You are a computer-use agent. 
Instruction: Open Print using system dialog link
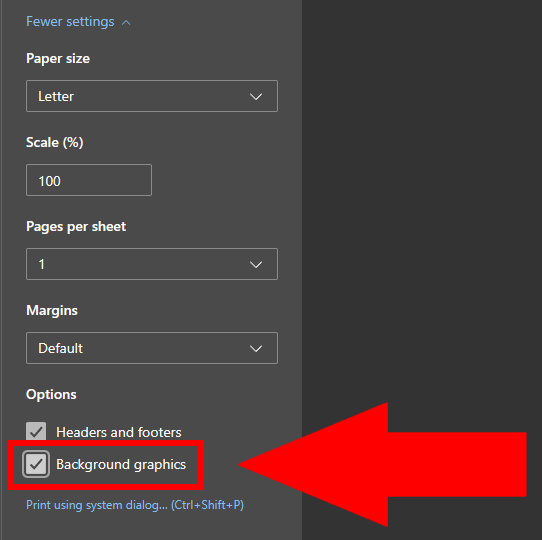[135, 505]
